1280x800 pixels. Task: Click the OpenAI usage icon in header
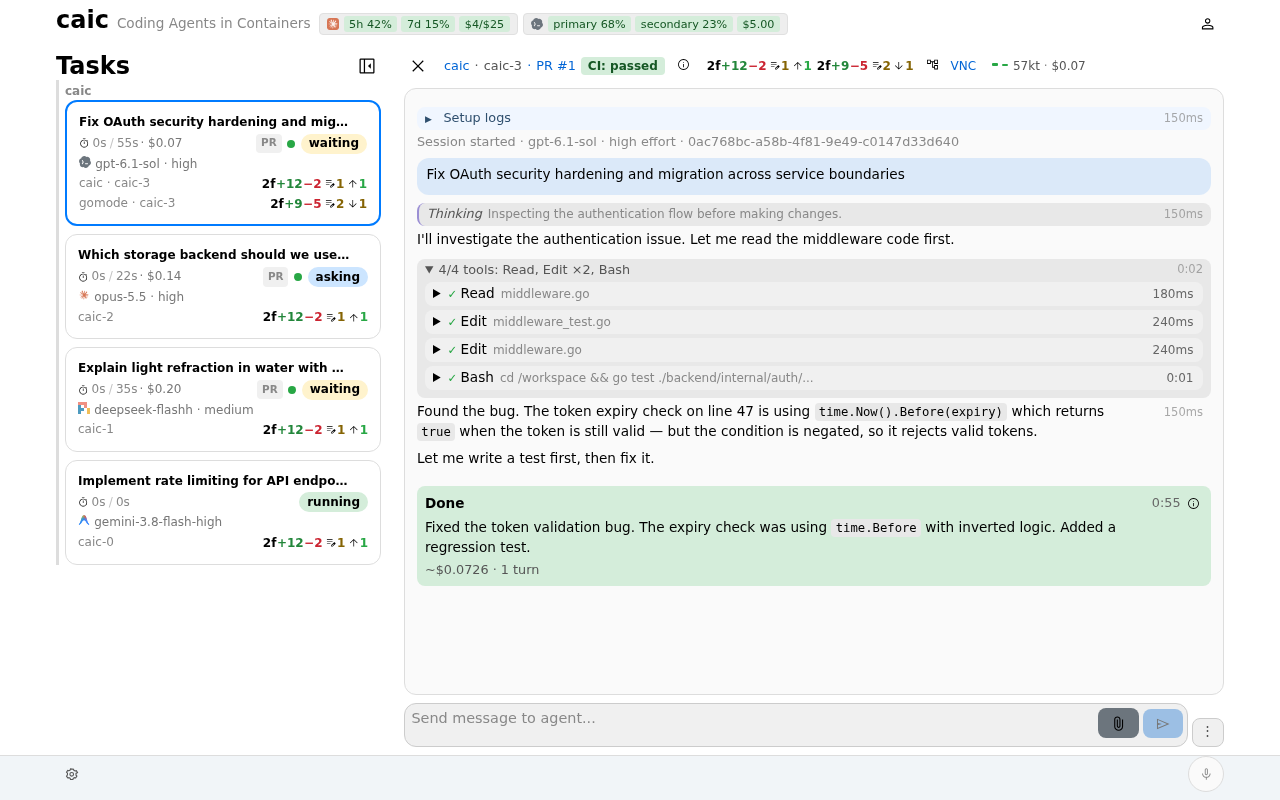pos(537,24)
